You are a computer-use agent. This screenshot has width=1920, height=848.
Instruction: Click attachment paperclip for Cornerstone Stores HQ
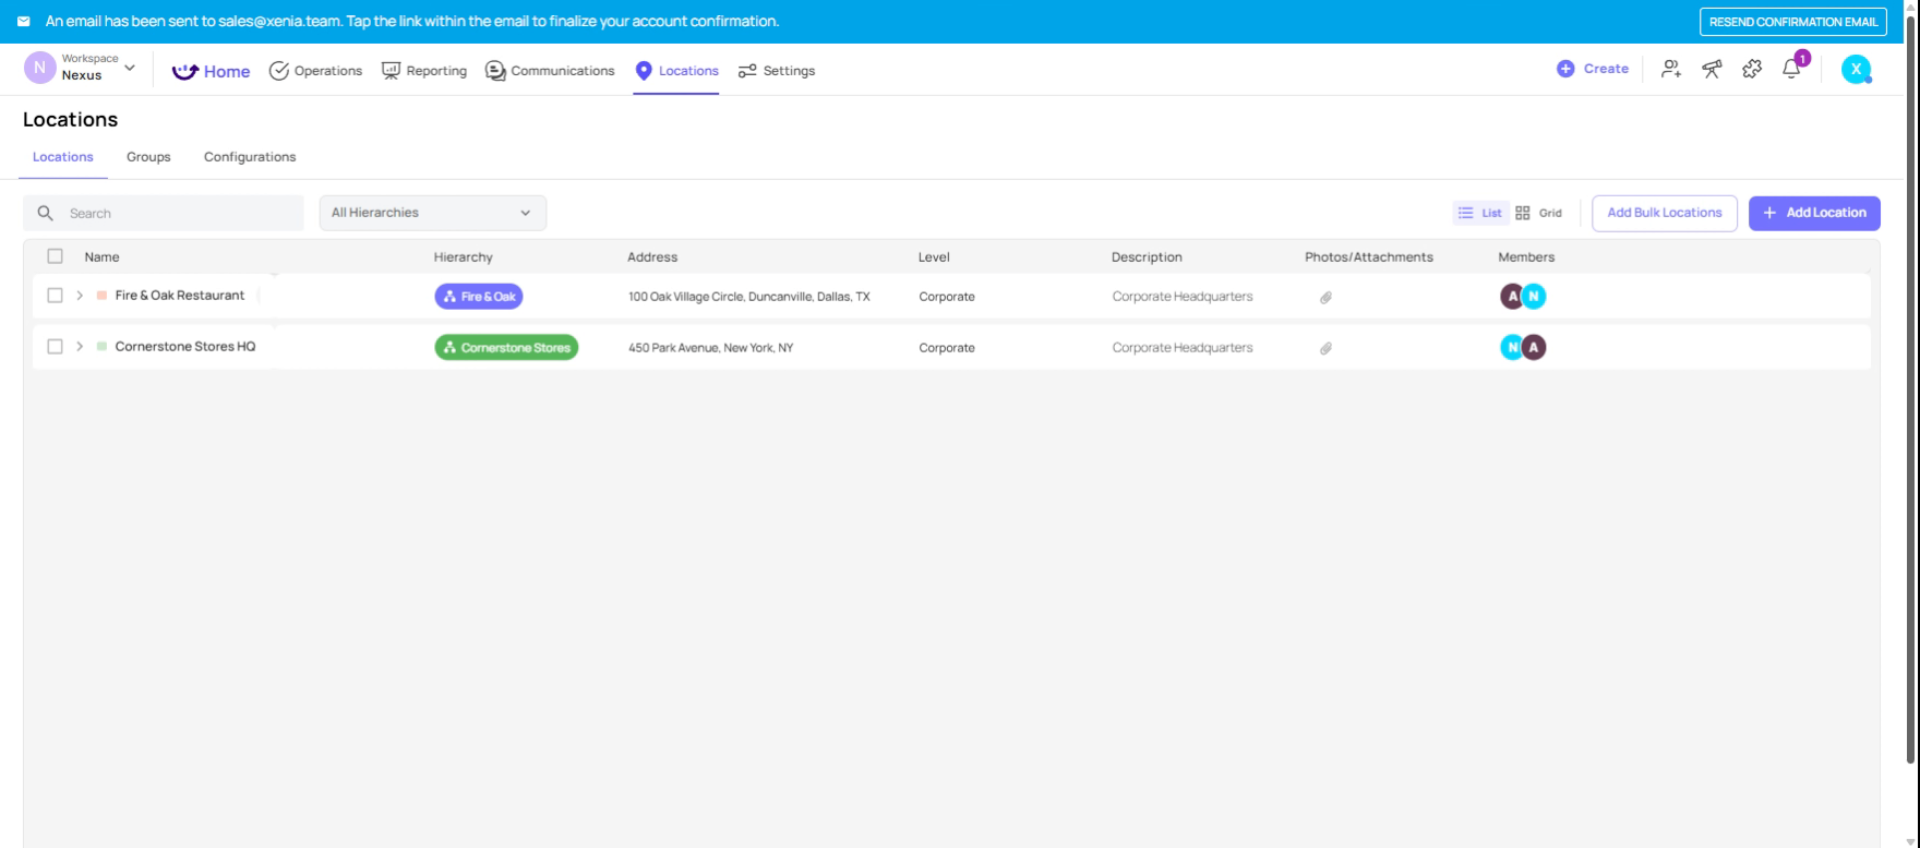click(x=1326, y=348)
